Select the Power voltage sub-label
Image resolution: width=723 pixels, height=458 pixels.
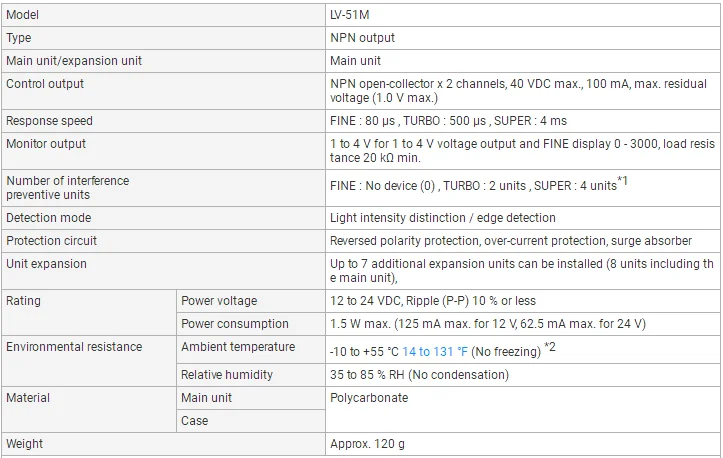[x=219, y=301]
